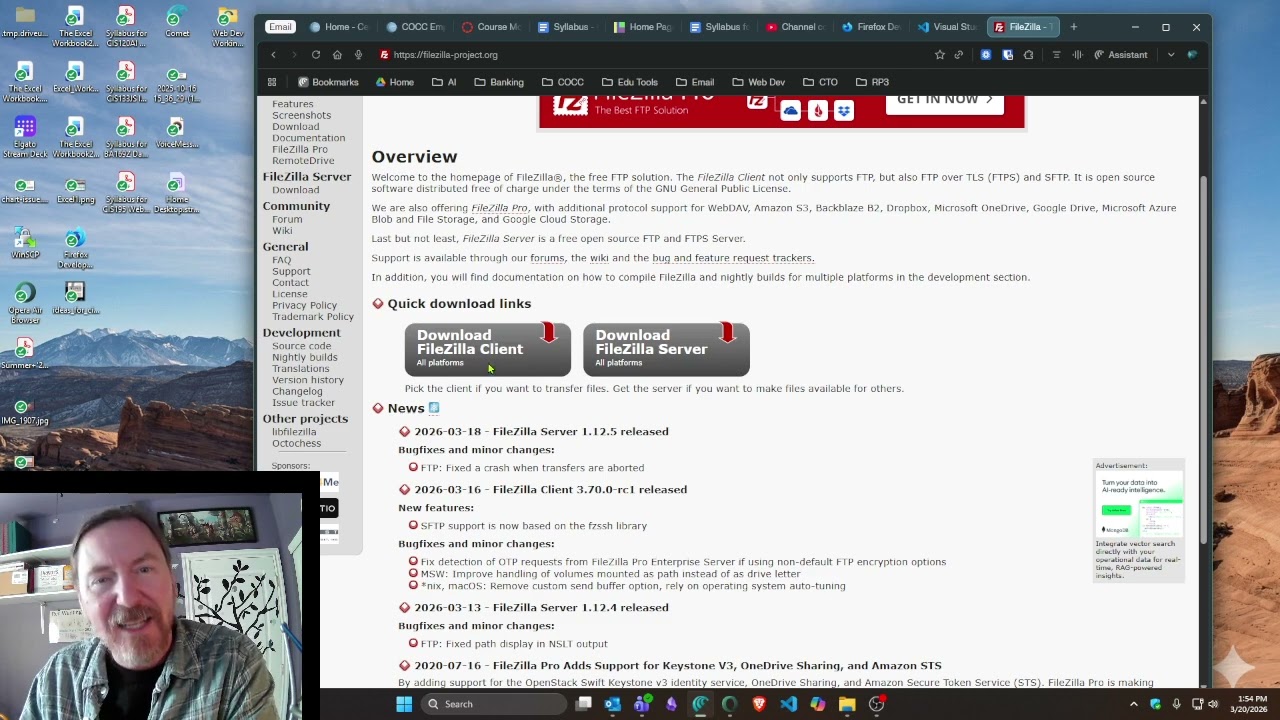
Task: Select the IMG_1907.jpg desktop file
Action: (x=25, y=412)
